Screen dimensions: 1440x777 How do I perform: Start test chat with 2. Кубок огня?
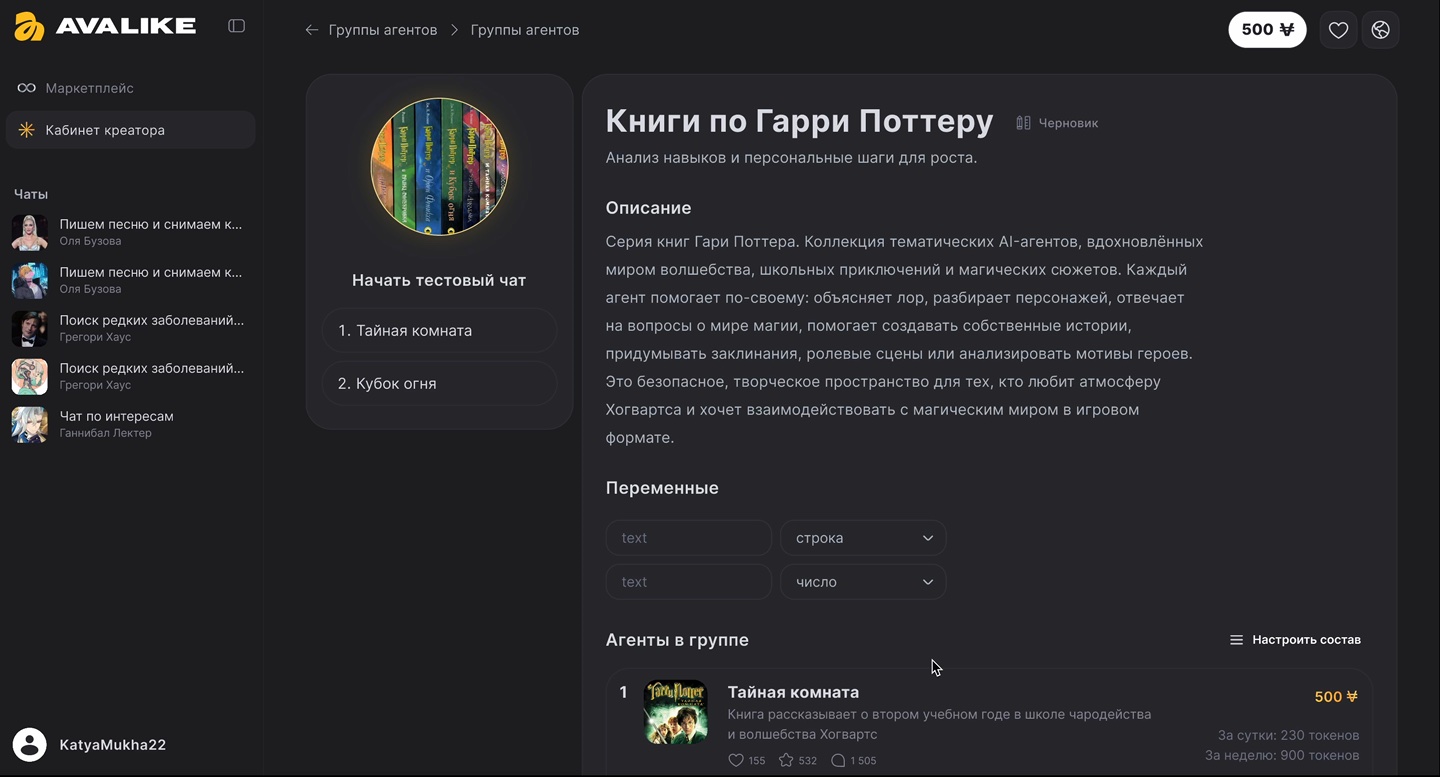coord(439,384)
